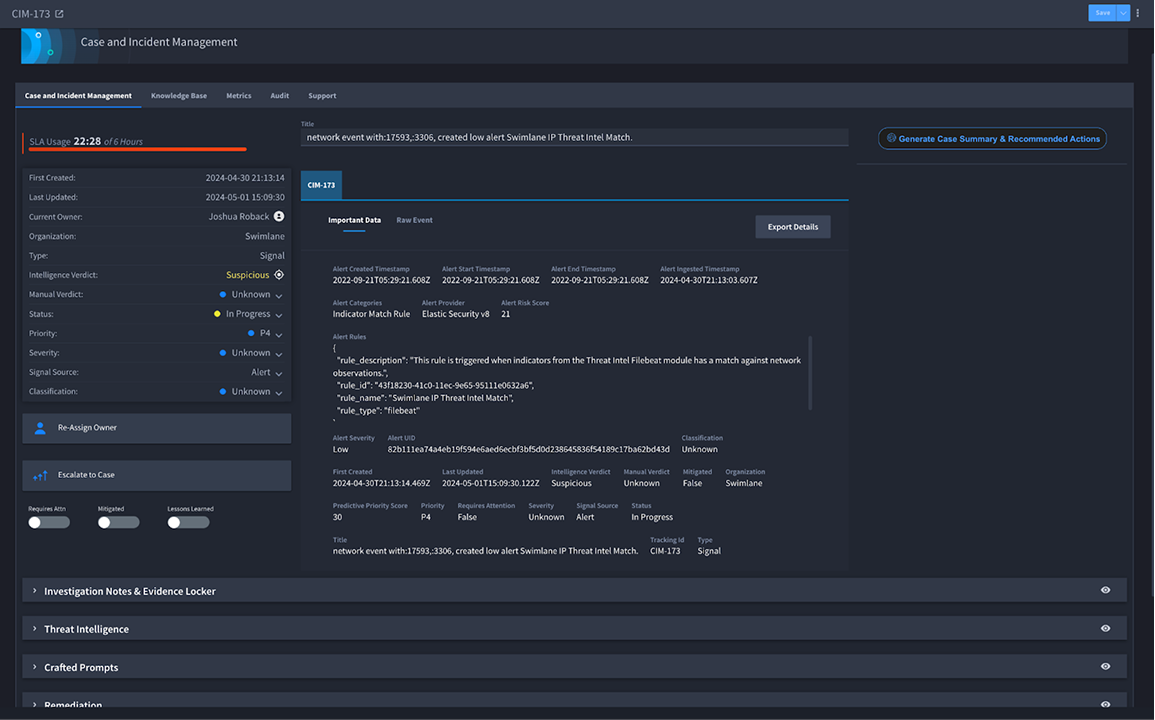Screen dimensions: 1155x720
Task: Toggle Requires Attn switch
Action: click(49, 522)
